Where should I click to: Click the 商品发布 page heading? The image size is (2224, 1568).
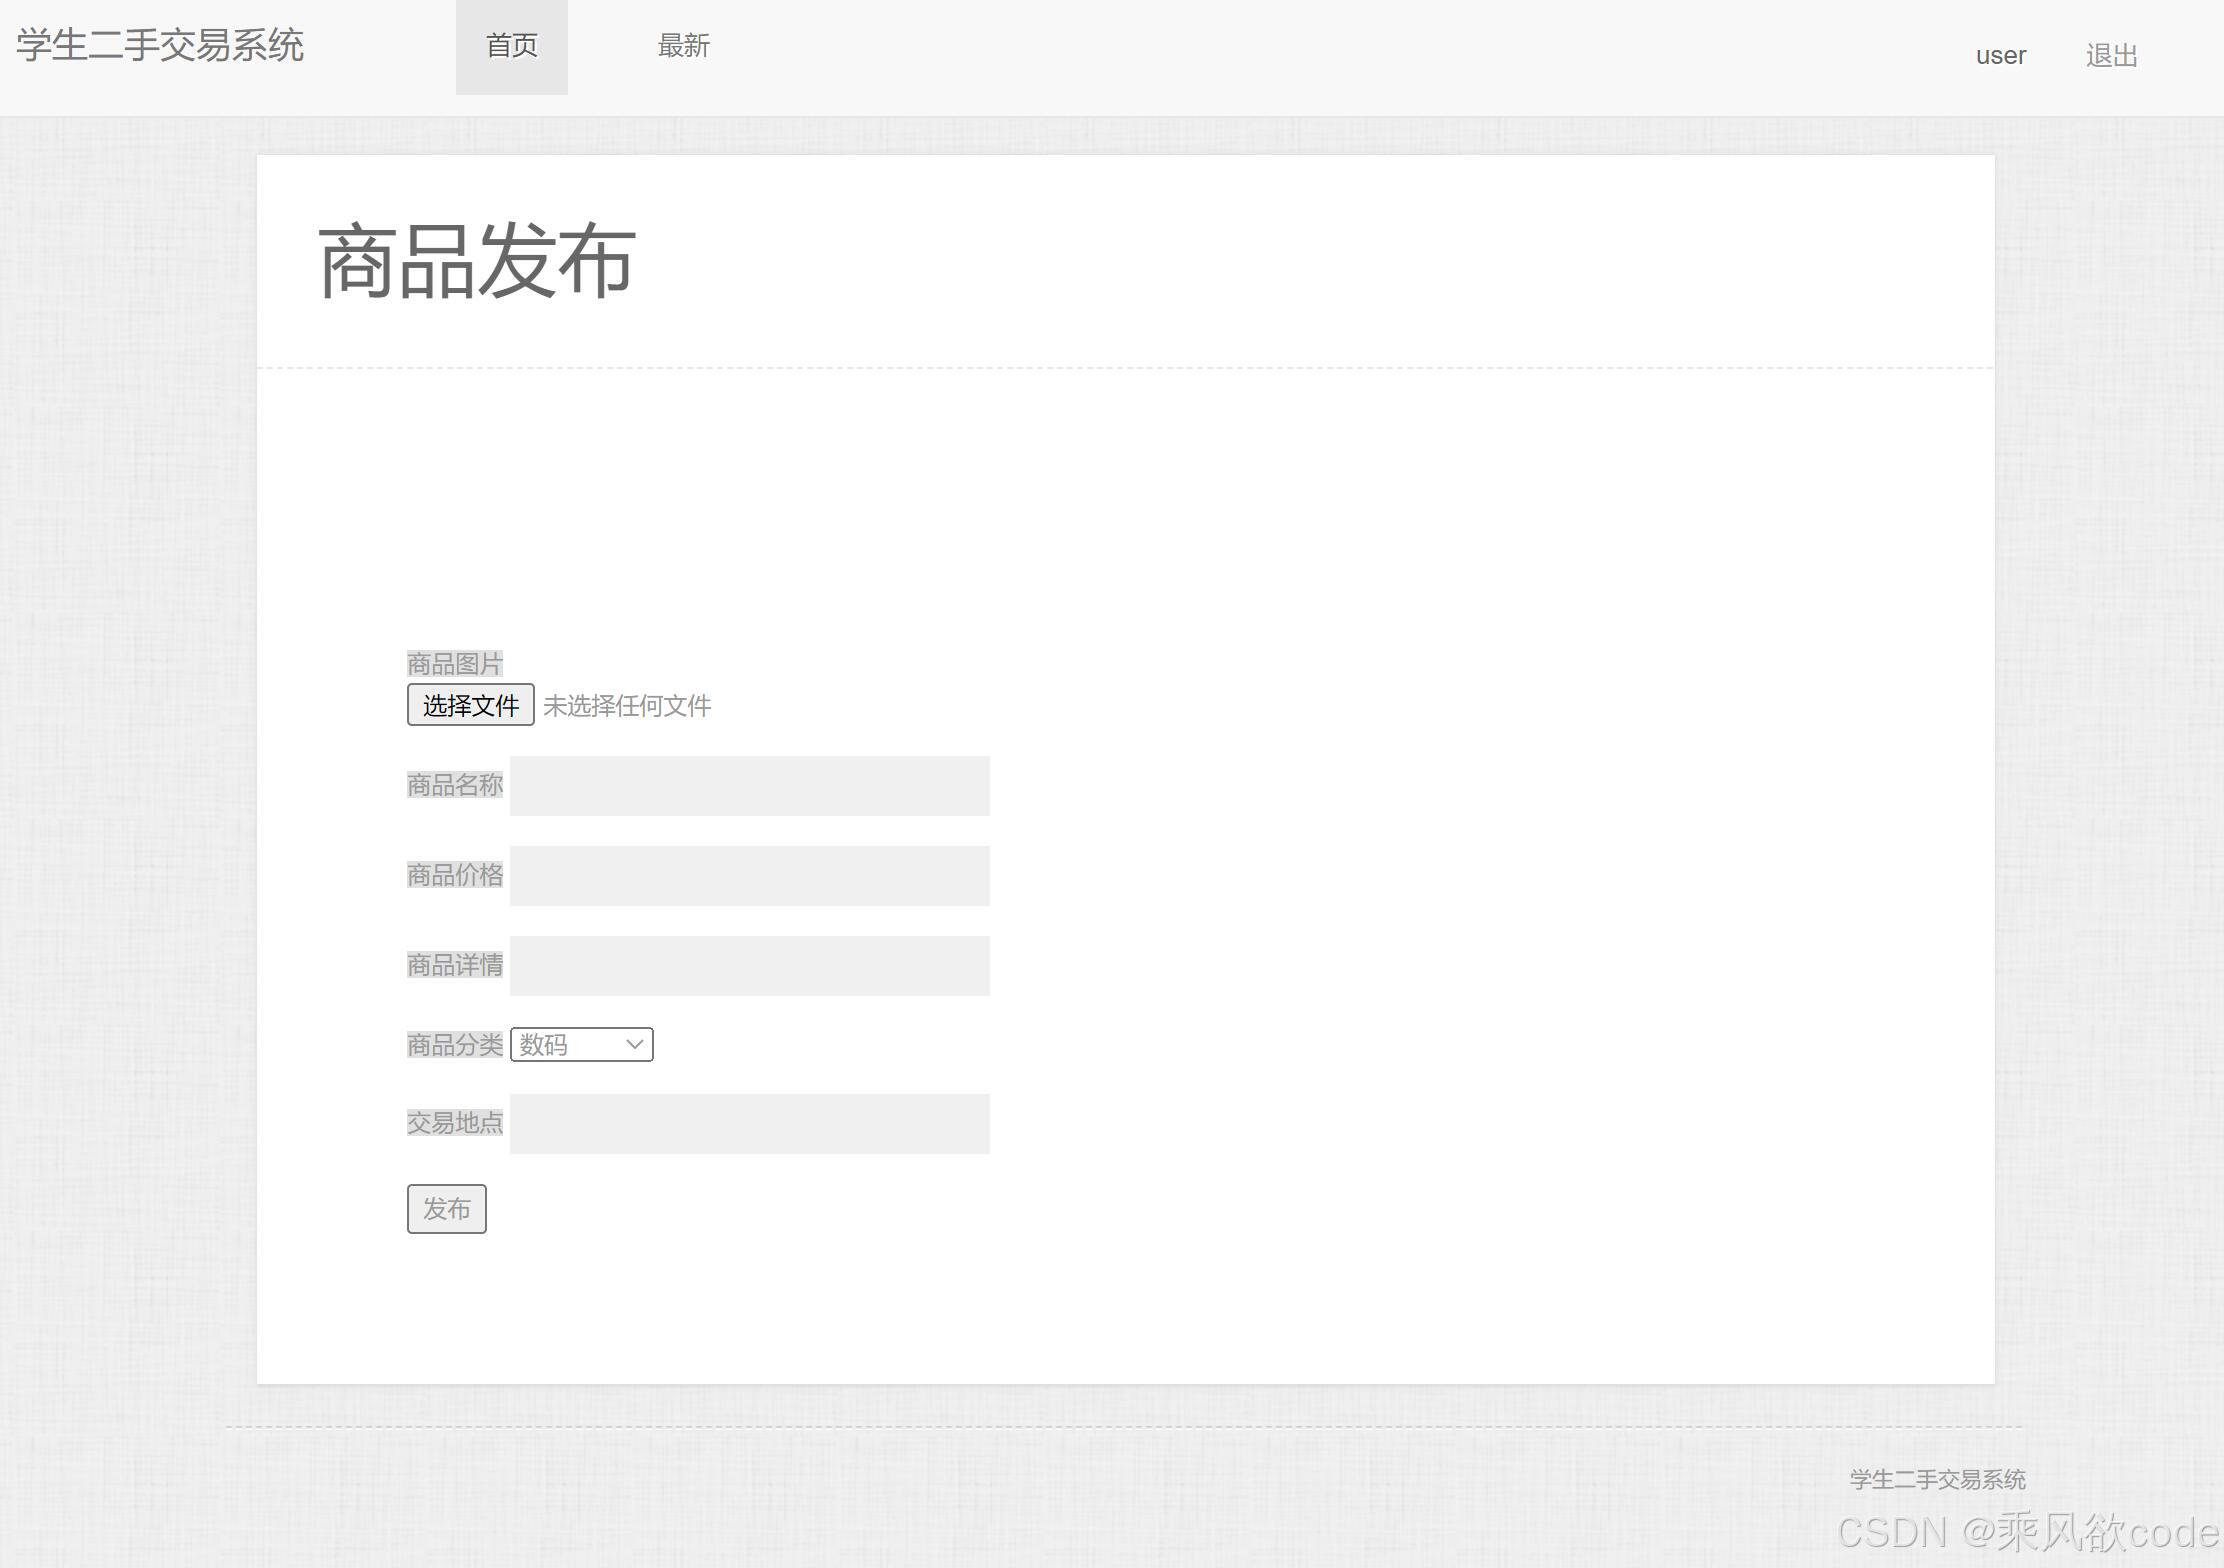pos(476,262)
